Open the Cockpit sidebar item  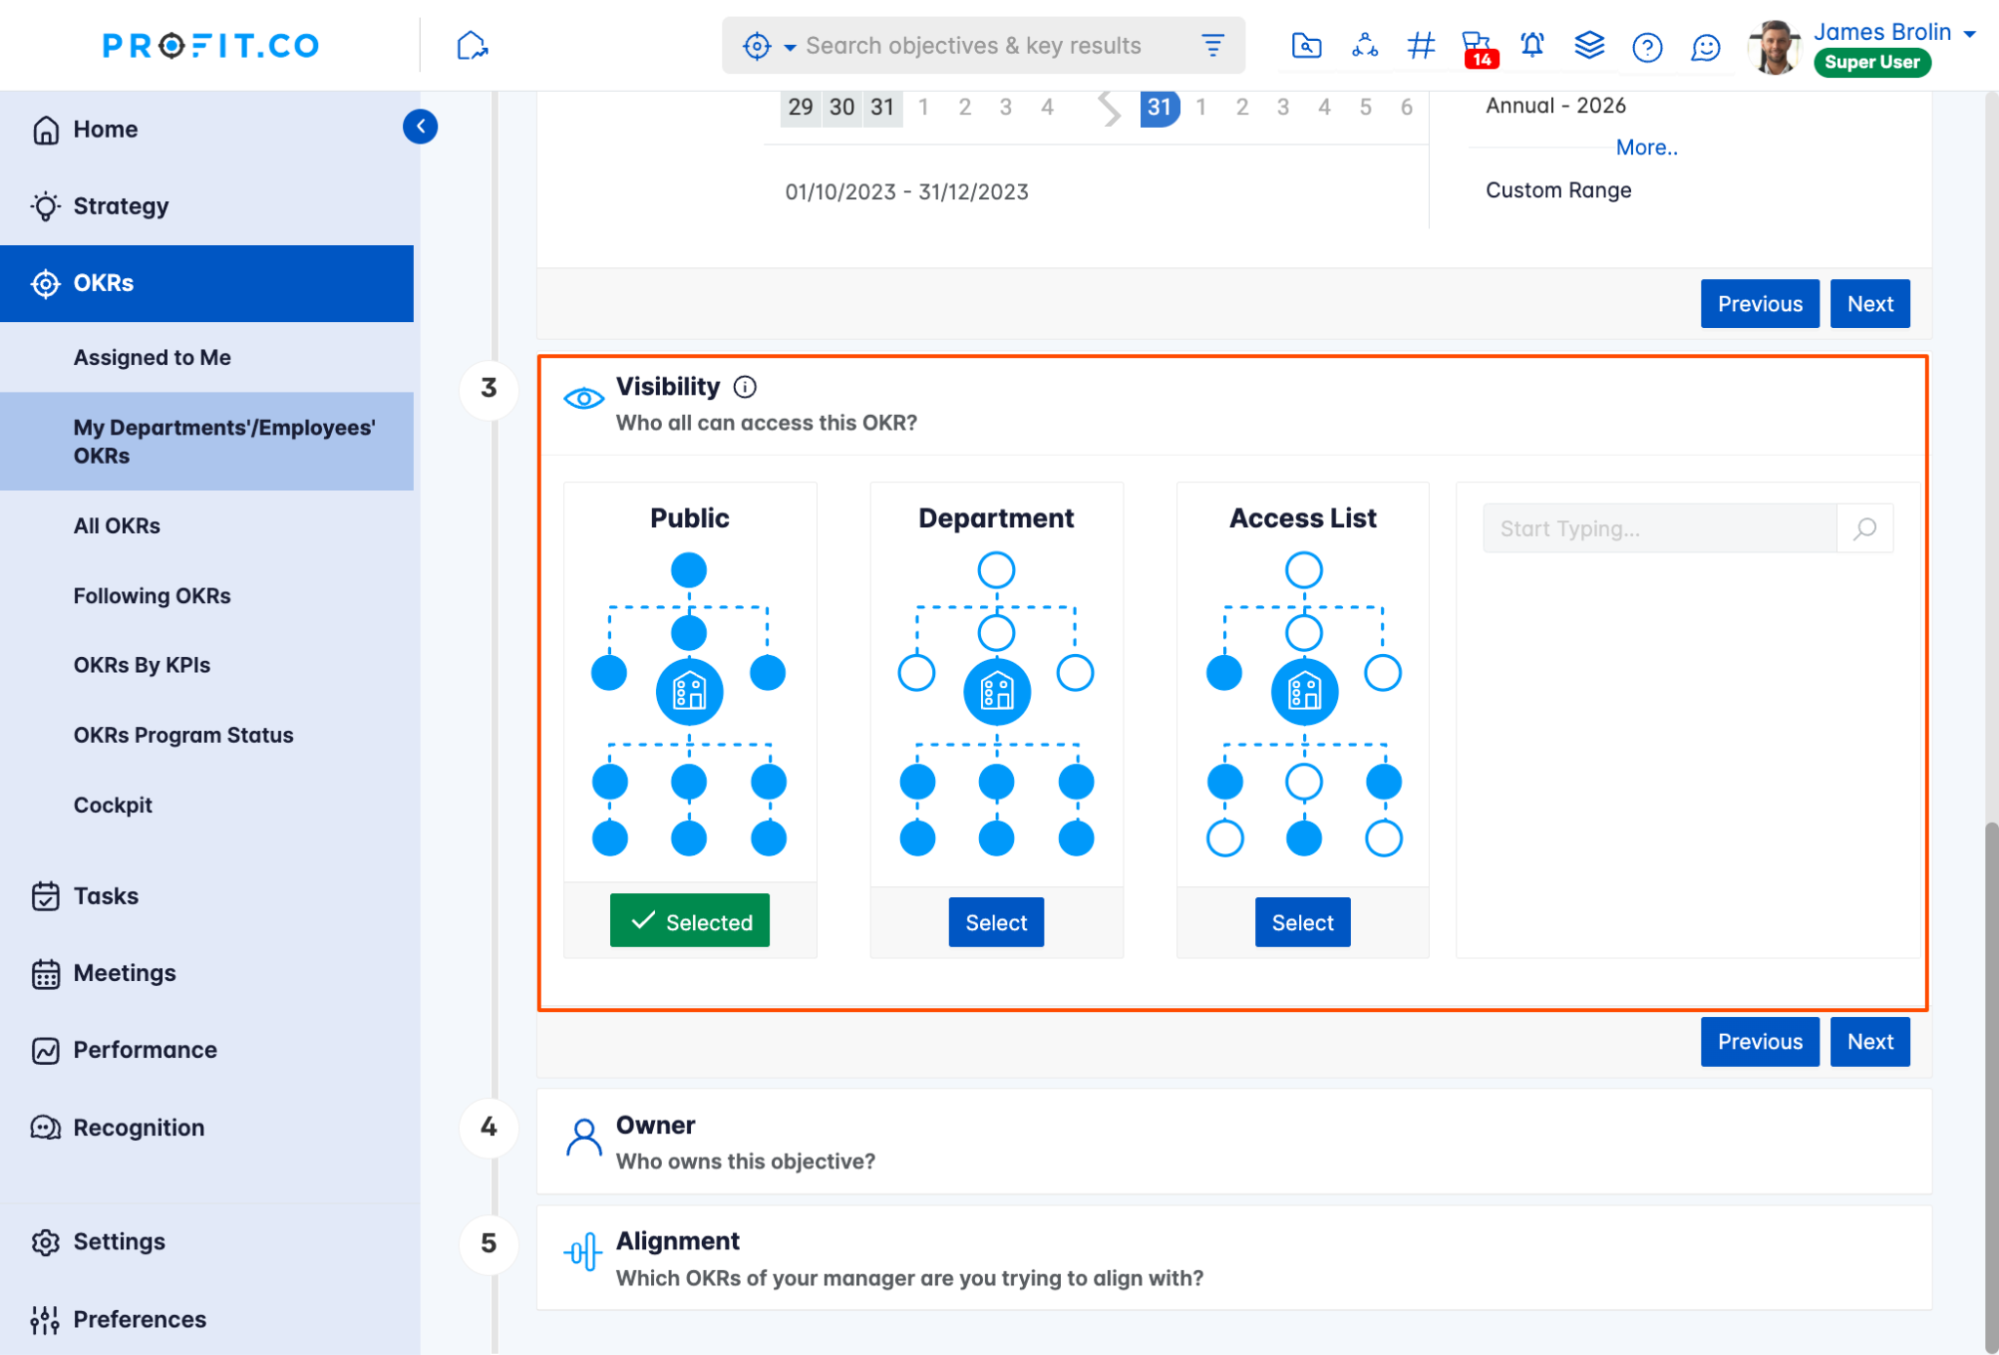pyautogui.click(x=113, y=805)
